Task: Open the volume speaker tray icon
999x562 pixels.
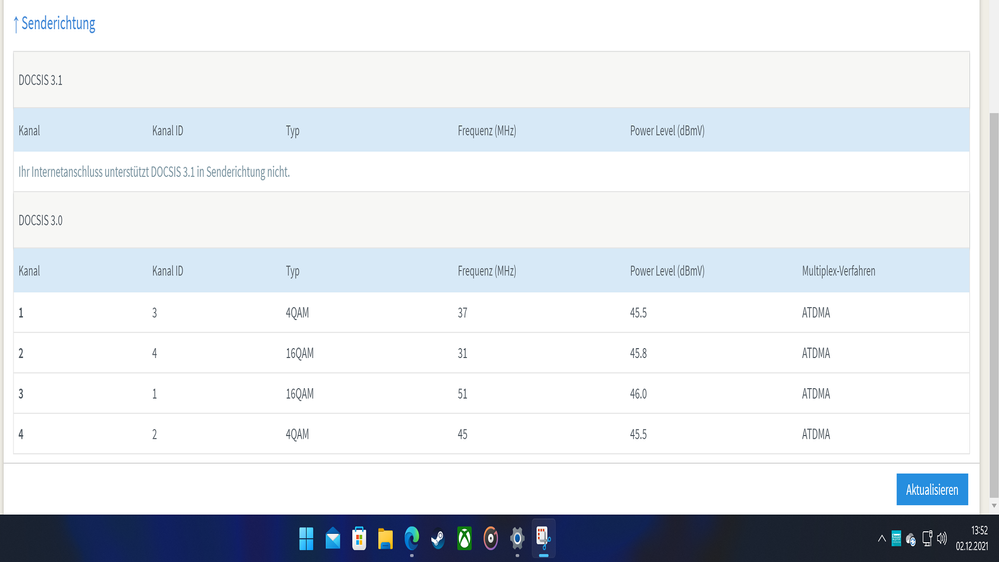Action: (x=942, y=538)
